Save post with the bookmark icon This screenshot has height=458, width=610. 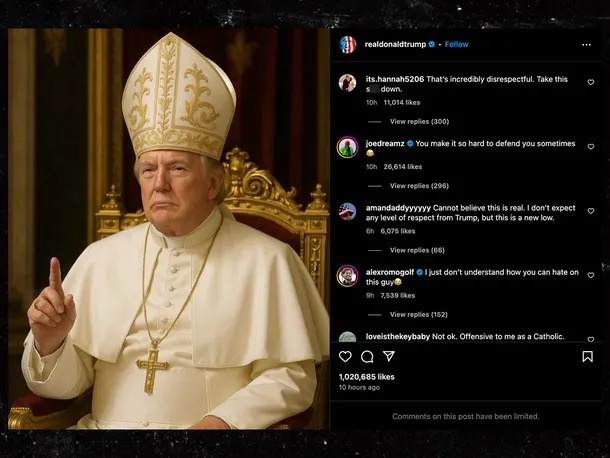coord(587,356)
